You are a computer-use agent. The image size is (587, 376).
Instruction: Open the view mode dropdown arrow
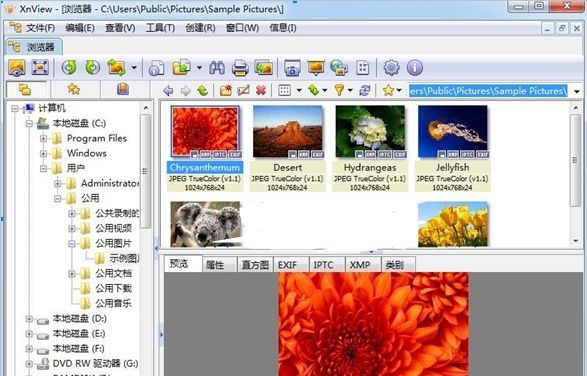(x=299, y=90)
